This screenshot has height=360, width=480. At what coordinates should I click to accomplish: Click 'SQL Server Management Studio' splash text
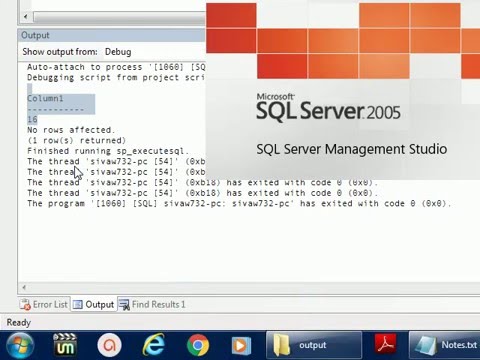coord(352,149)
